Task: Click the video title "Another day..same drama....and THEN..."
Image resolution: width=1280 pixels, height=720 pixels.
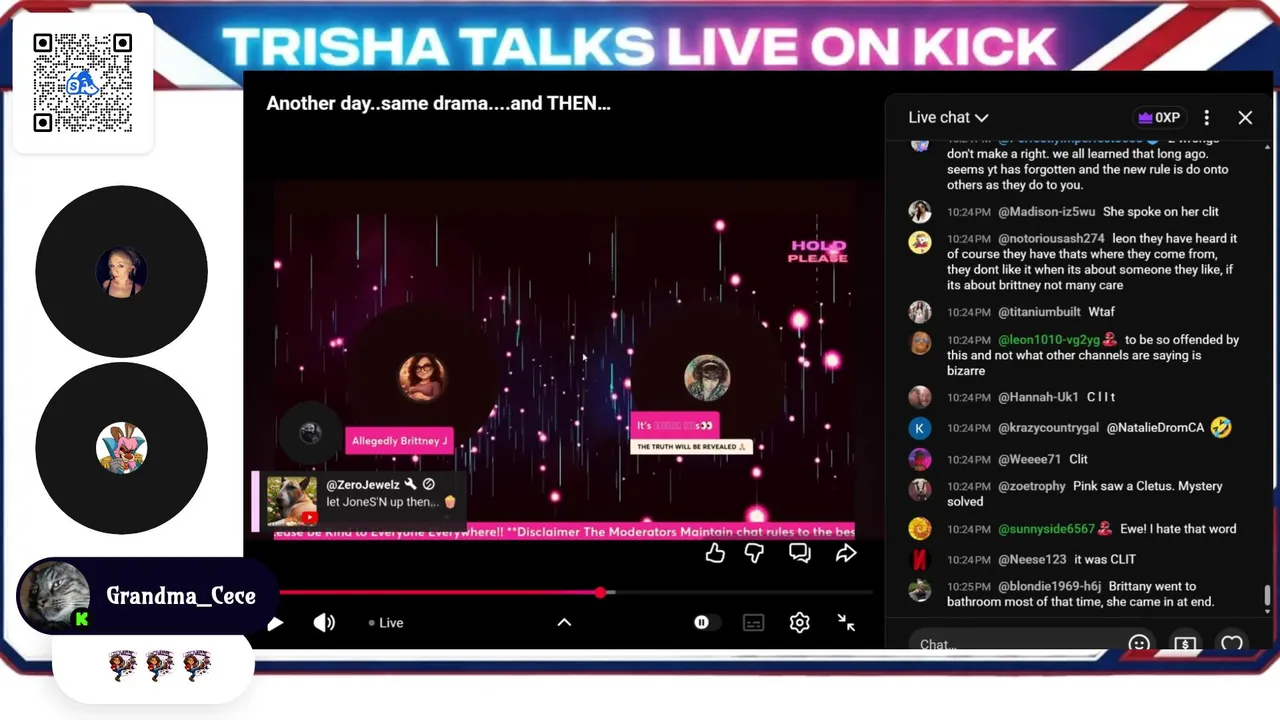Action: [438, 103]
